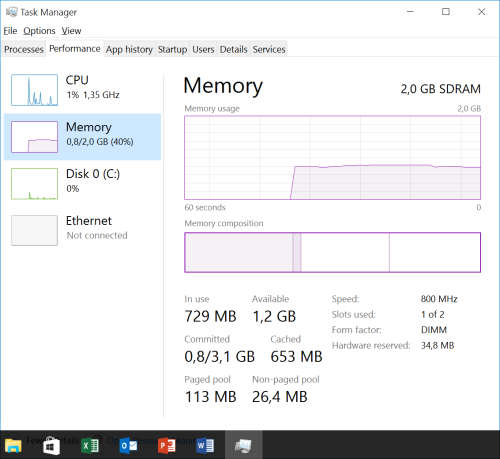Open the Startup tab
500x459 pixels.
point(172,49)
